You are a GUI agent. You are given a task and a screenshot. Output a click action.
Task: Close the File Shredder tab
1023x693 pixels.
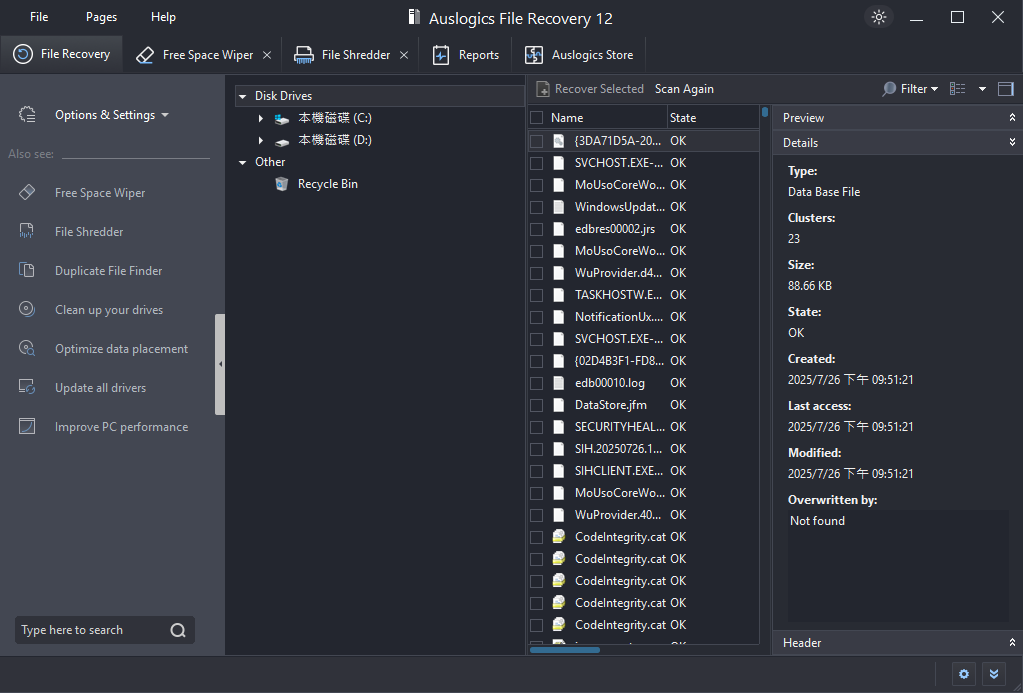point(404,55)
